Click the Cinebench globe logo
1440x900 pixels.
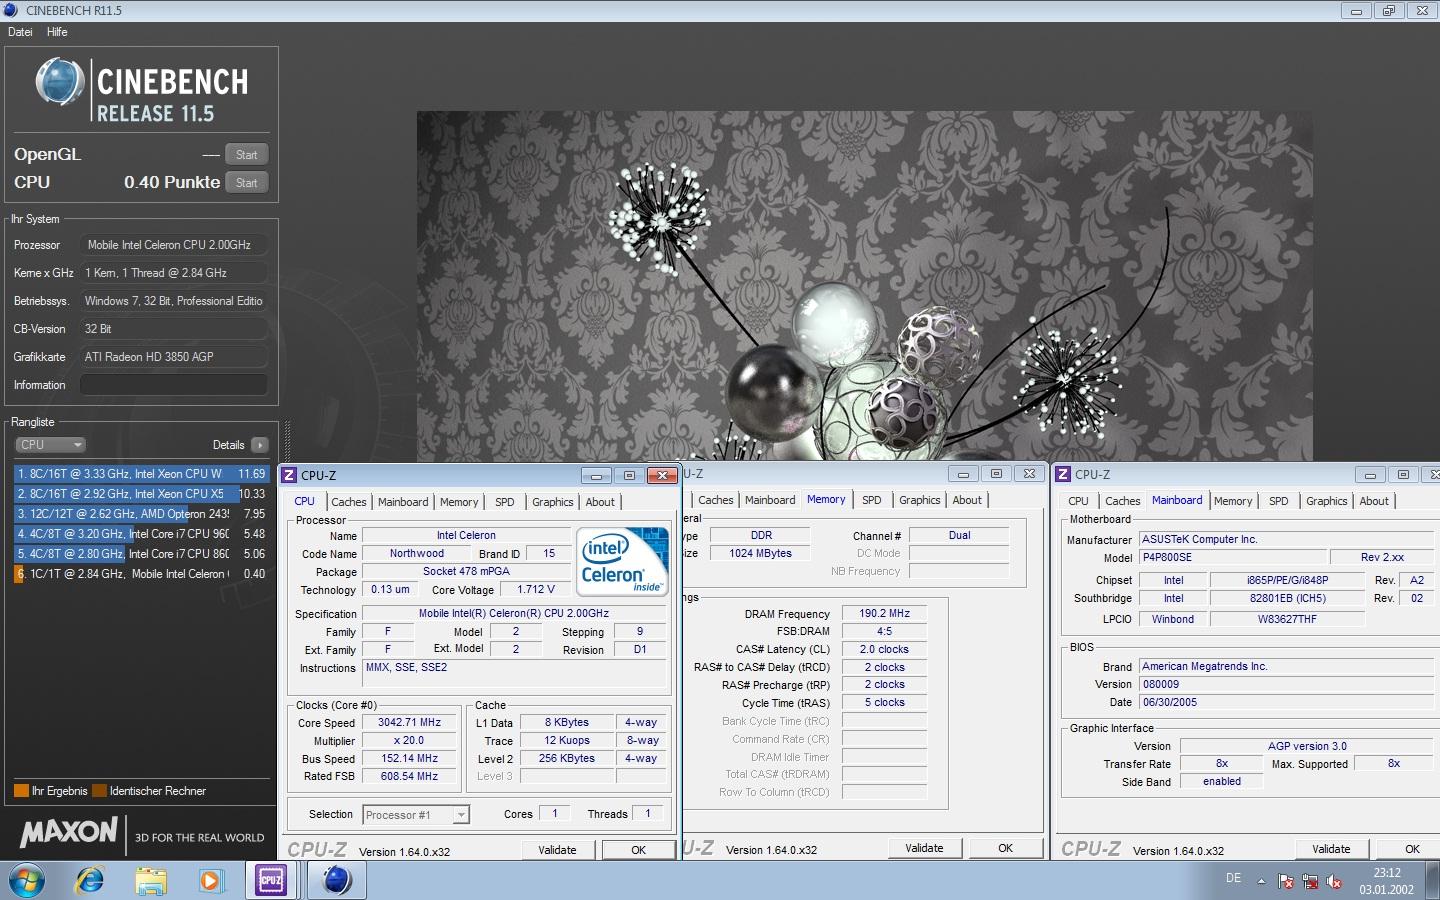tap(60, 82)
